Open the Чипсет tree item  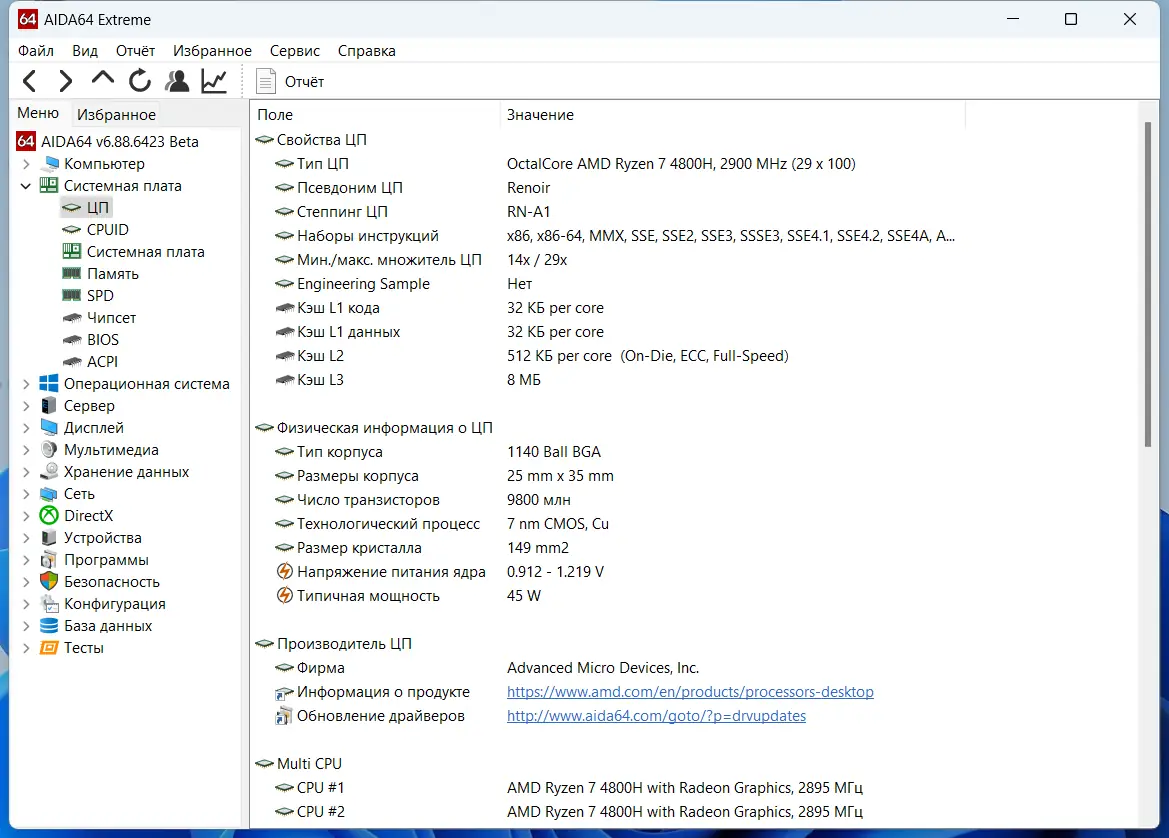click(99, 318)
